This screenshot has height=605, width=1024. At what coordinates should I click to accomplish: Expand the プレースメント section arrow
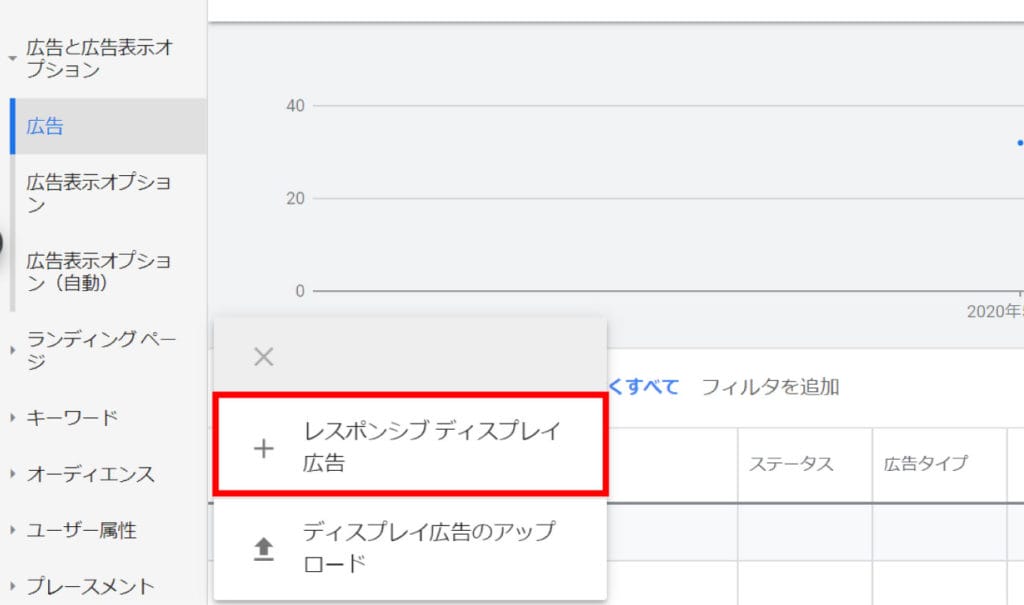(11, 587)
